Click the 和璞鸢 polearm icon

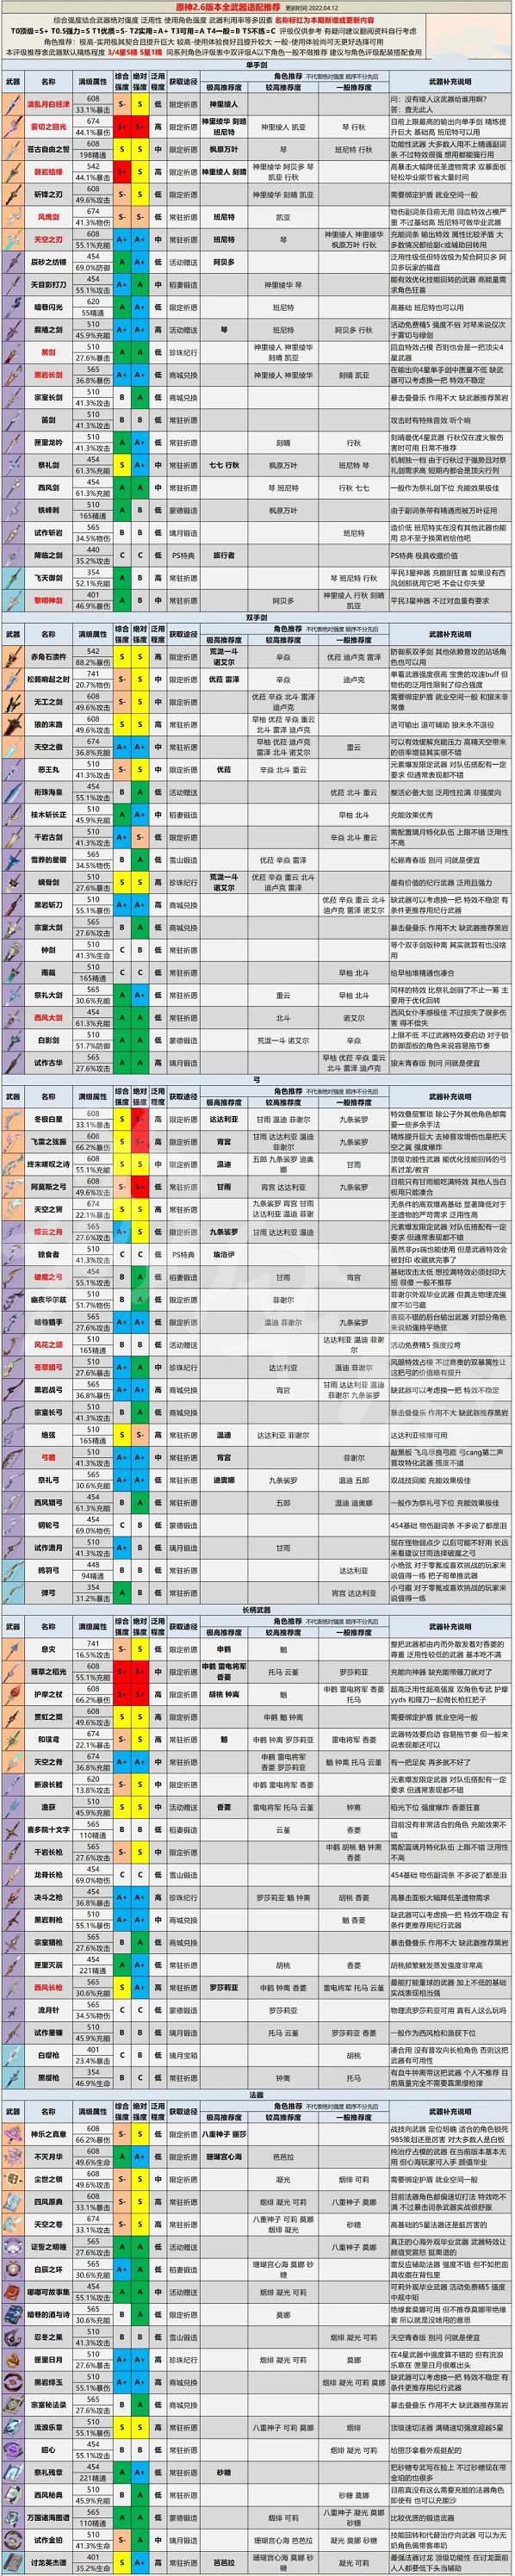coord(12,1738)
